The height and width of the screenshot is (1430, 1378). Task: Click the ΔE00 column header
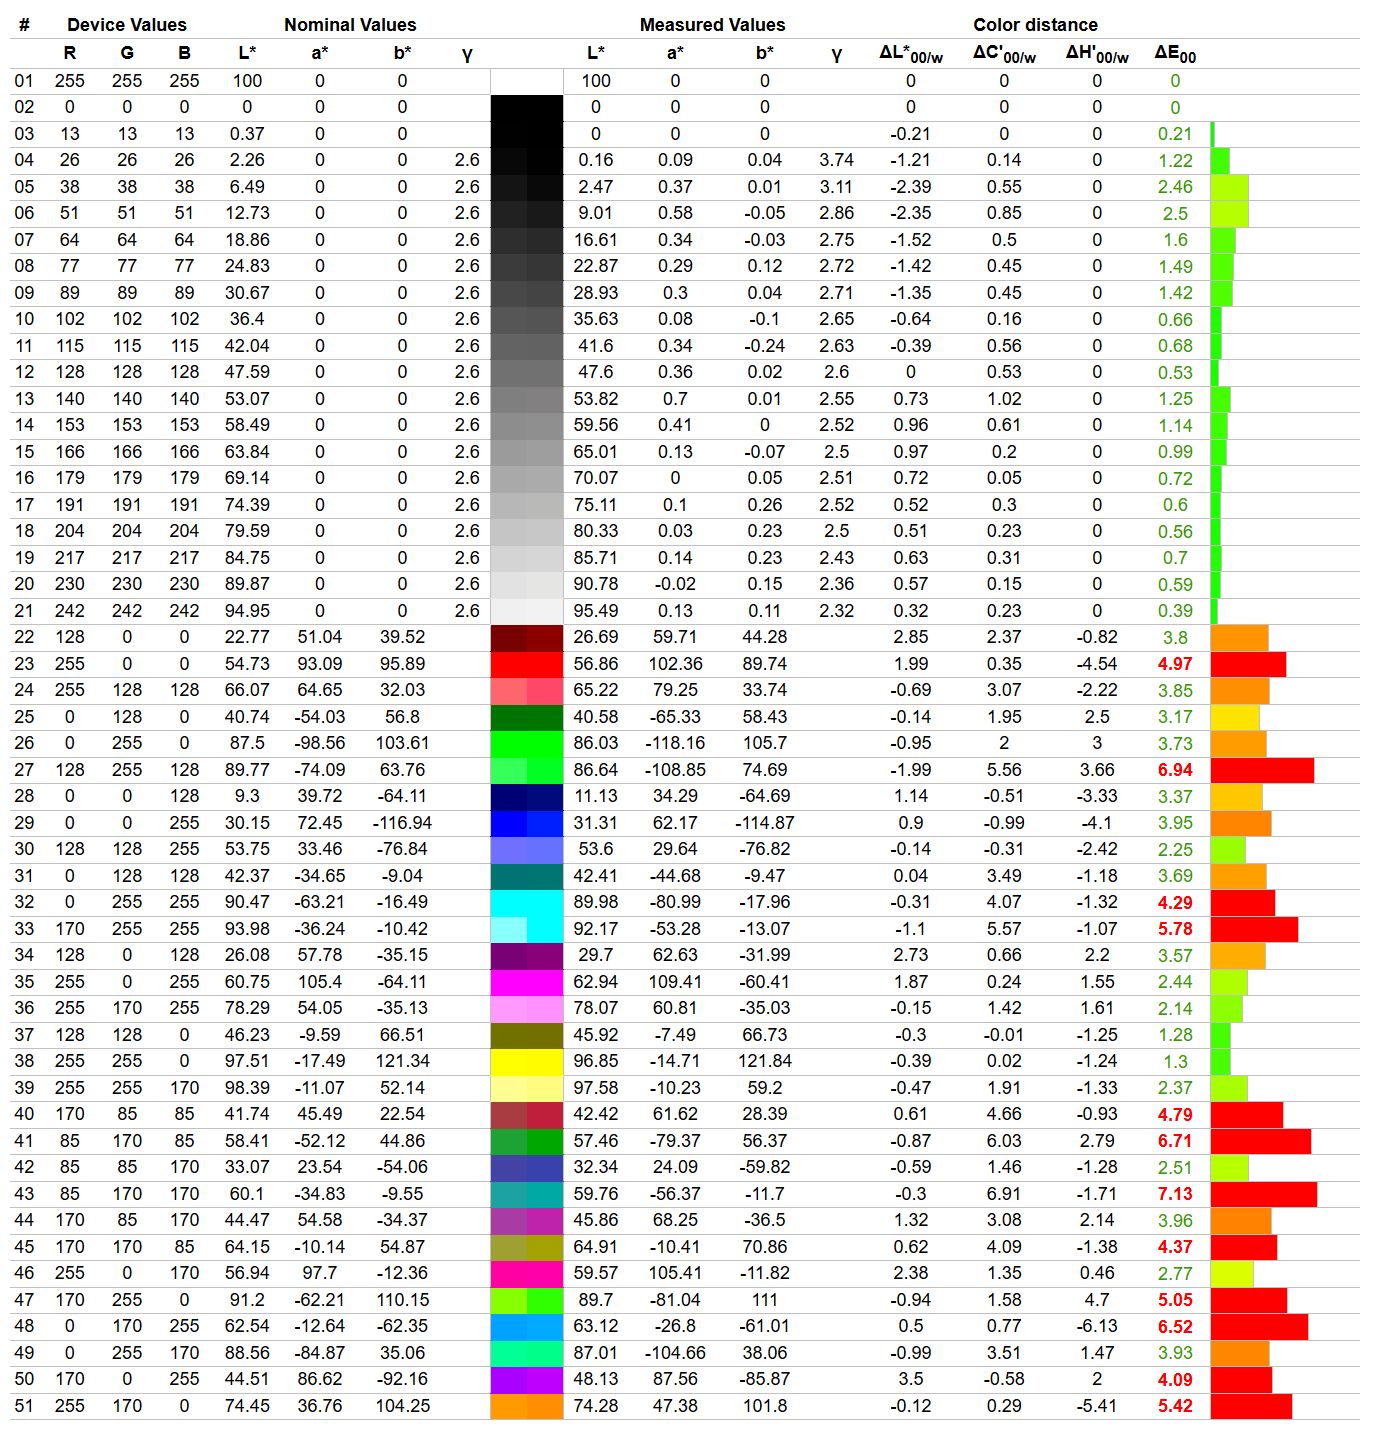coord(1175,54)
